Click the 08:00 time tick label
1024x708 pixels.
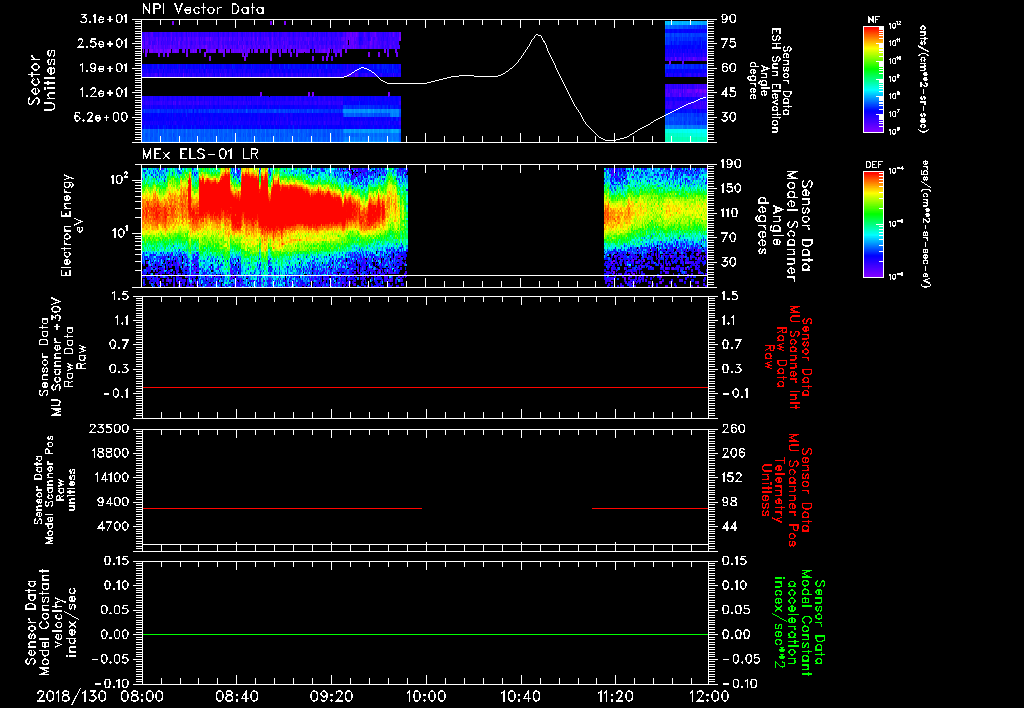142,696
